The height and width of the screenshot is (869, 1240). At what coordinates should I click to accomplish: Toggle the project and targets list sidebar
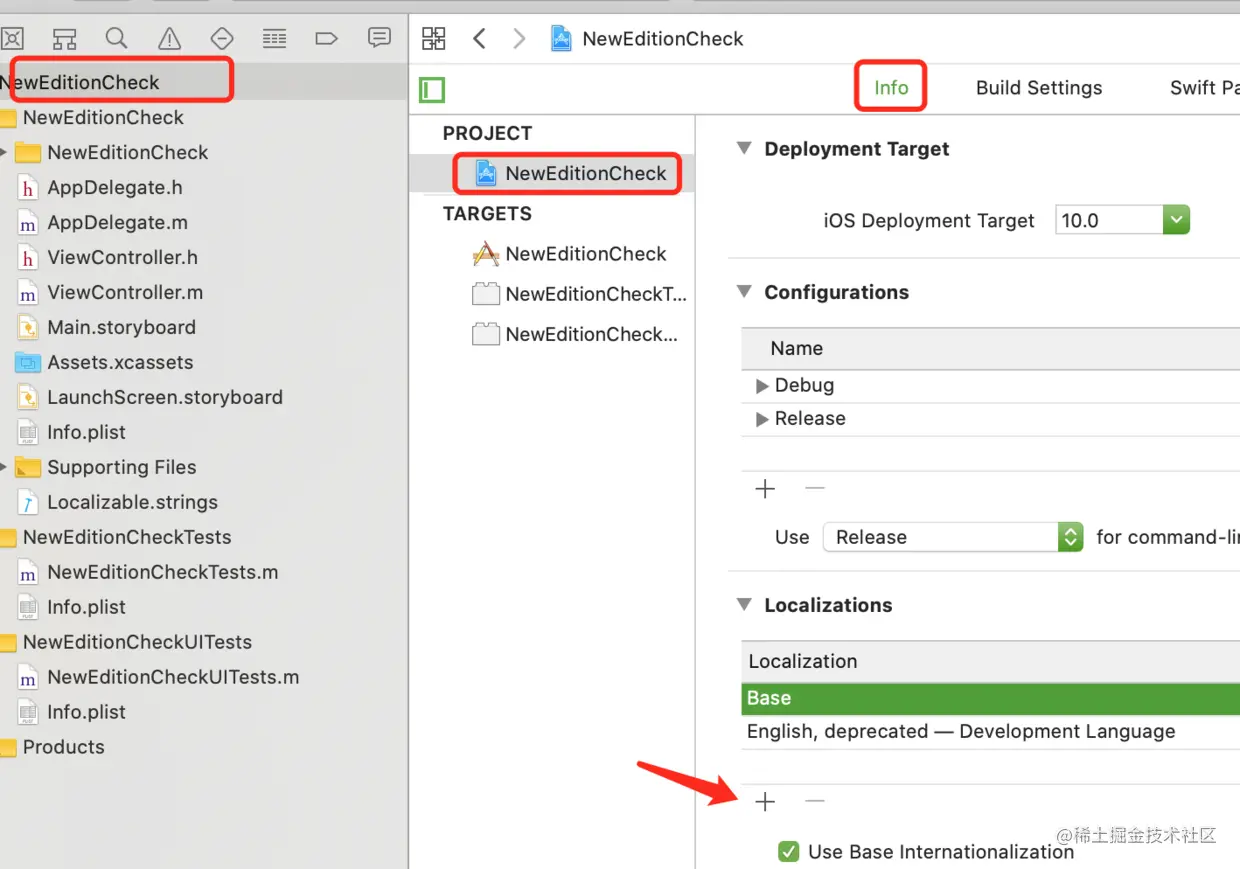point(432,90)
